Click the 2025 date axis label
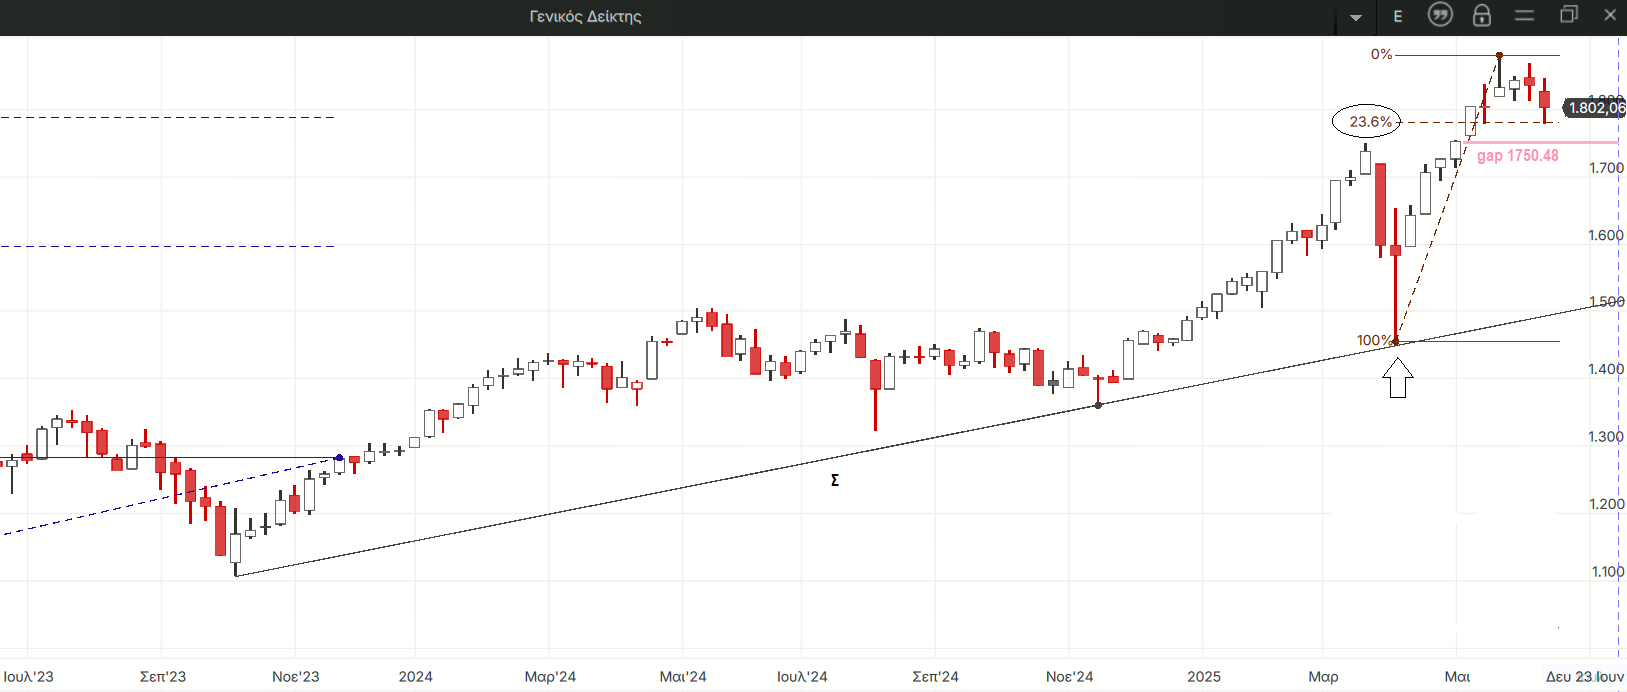This screenshot has height=692, width=1627. click(1204, 676)
